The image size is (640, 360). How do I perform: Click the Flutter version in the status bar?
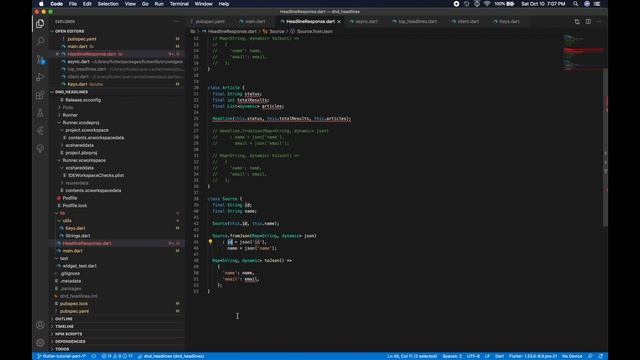coord(533,356)
